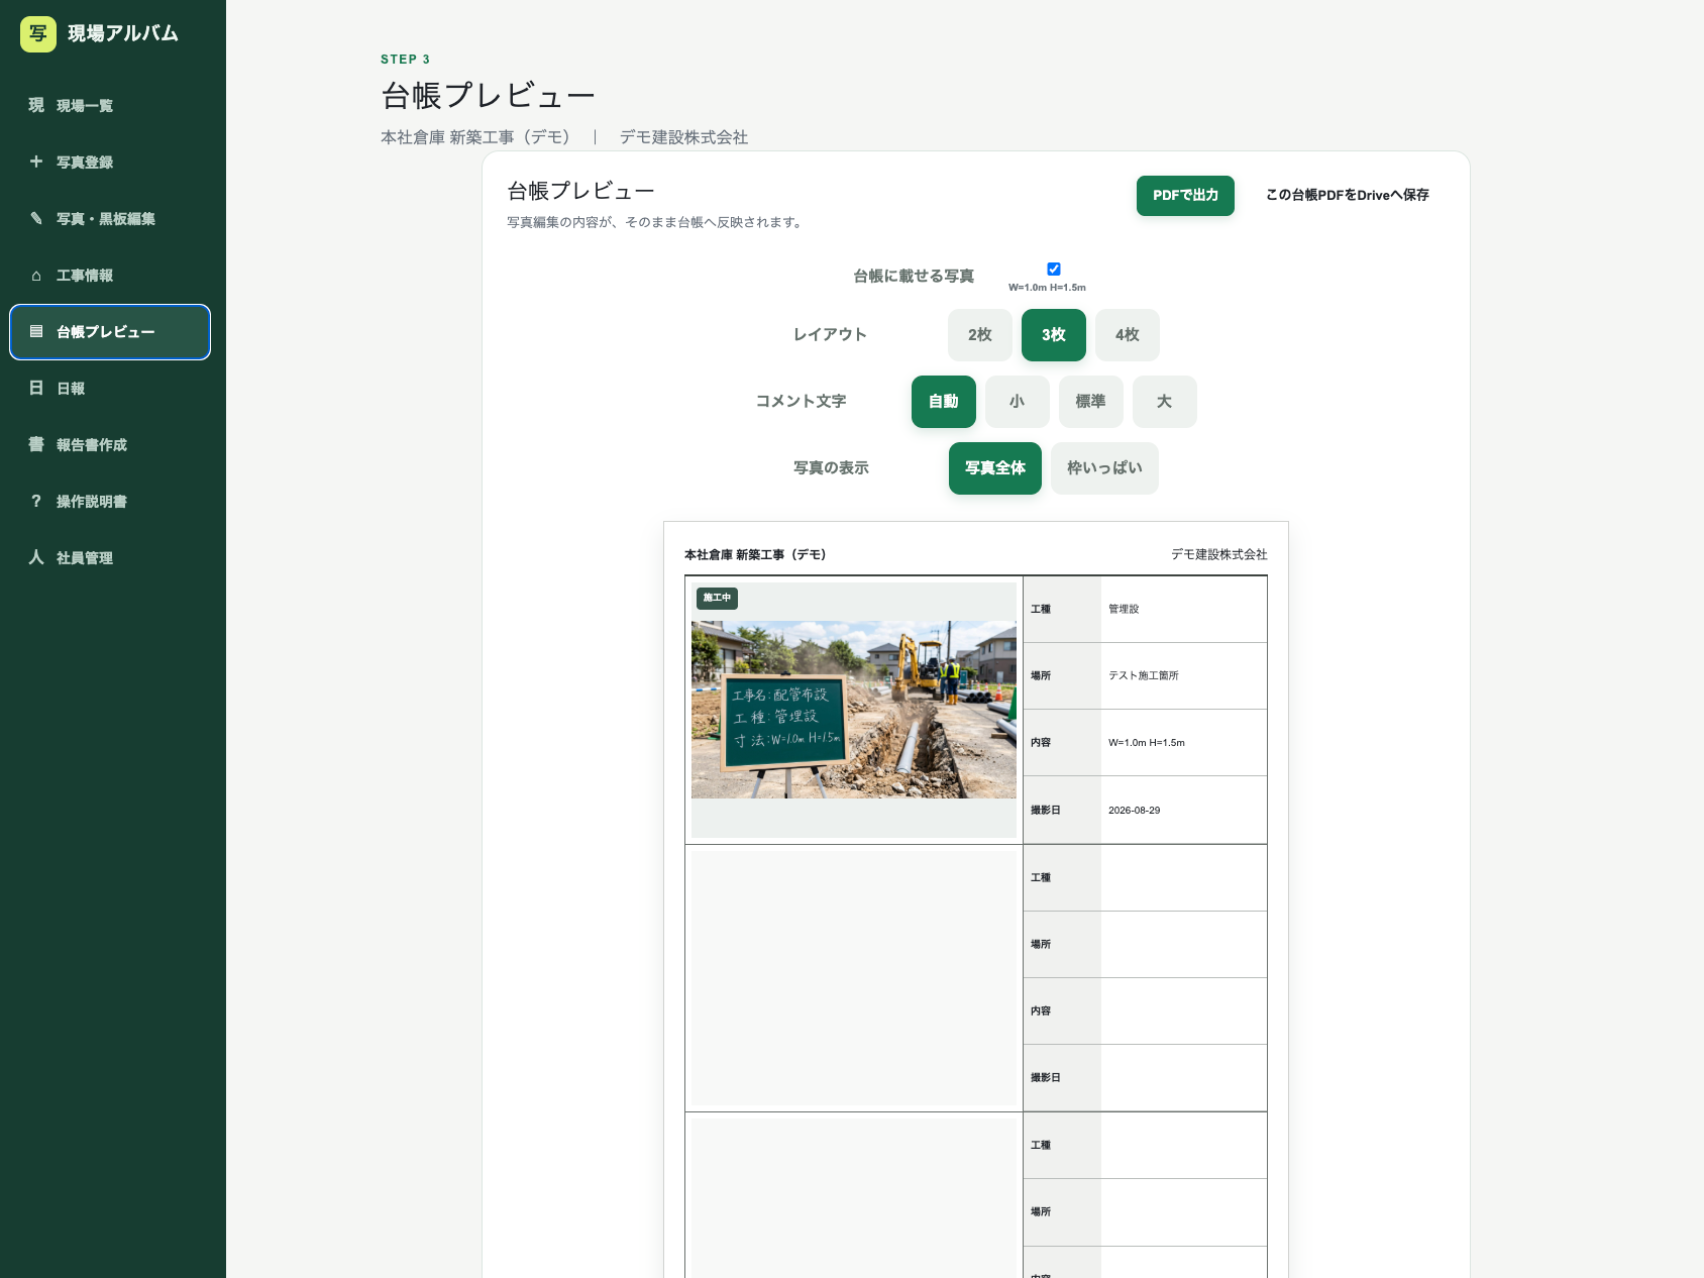Click the question mark icon for 操作説明書
Viewport: 1704px width, 1278px height.
click(x=36, y=501)
